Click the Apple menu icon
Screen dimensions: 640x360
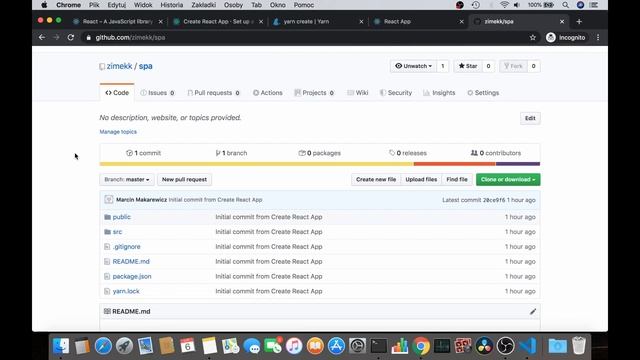[x=44, y=5]
